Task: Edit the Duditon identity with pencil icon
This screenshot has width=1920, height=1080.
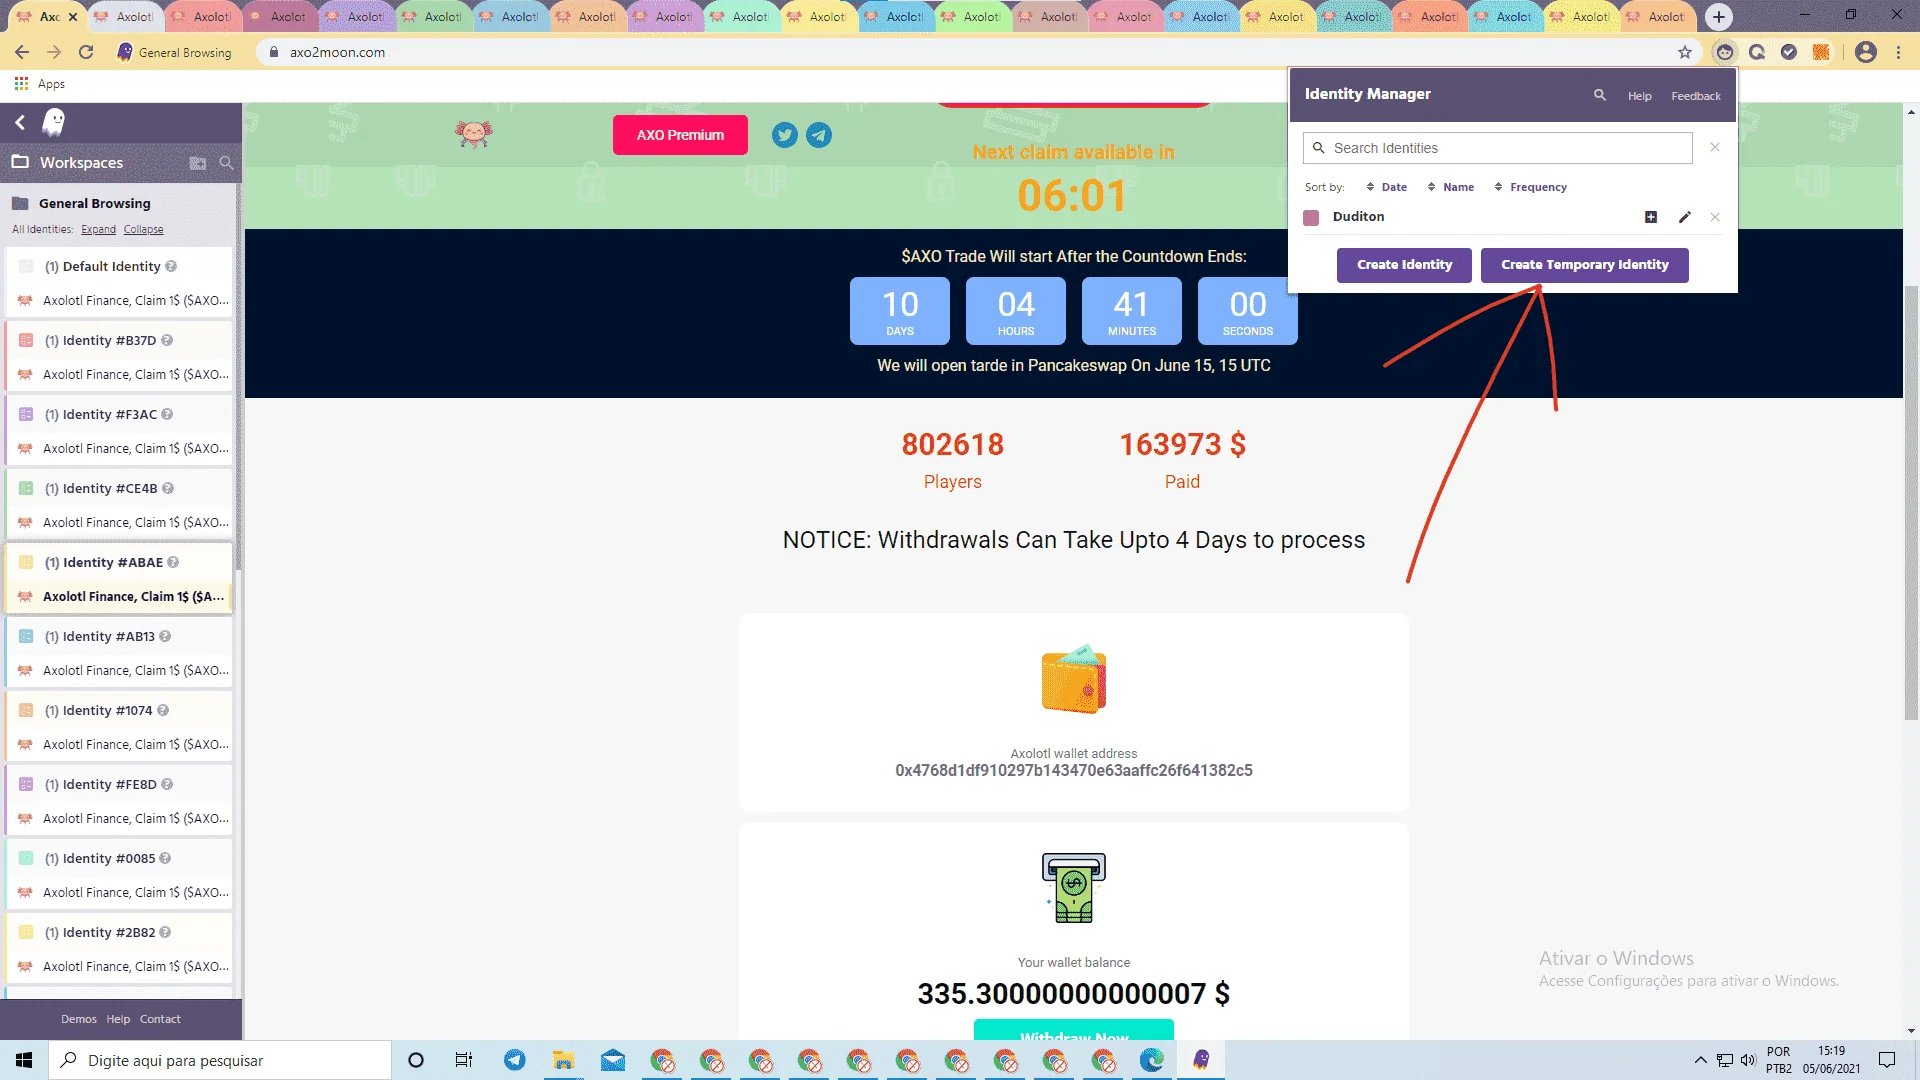Action: pos(1685,217)
